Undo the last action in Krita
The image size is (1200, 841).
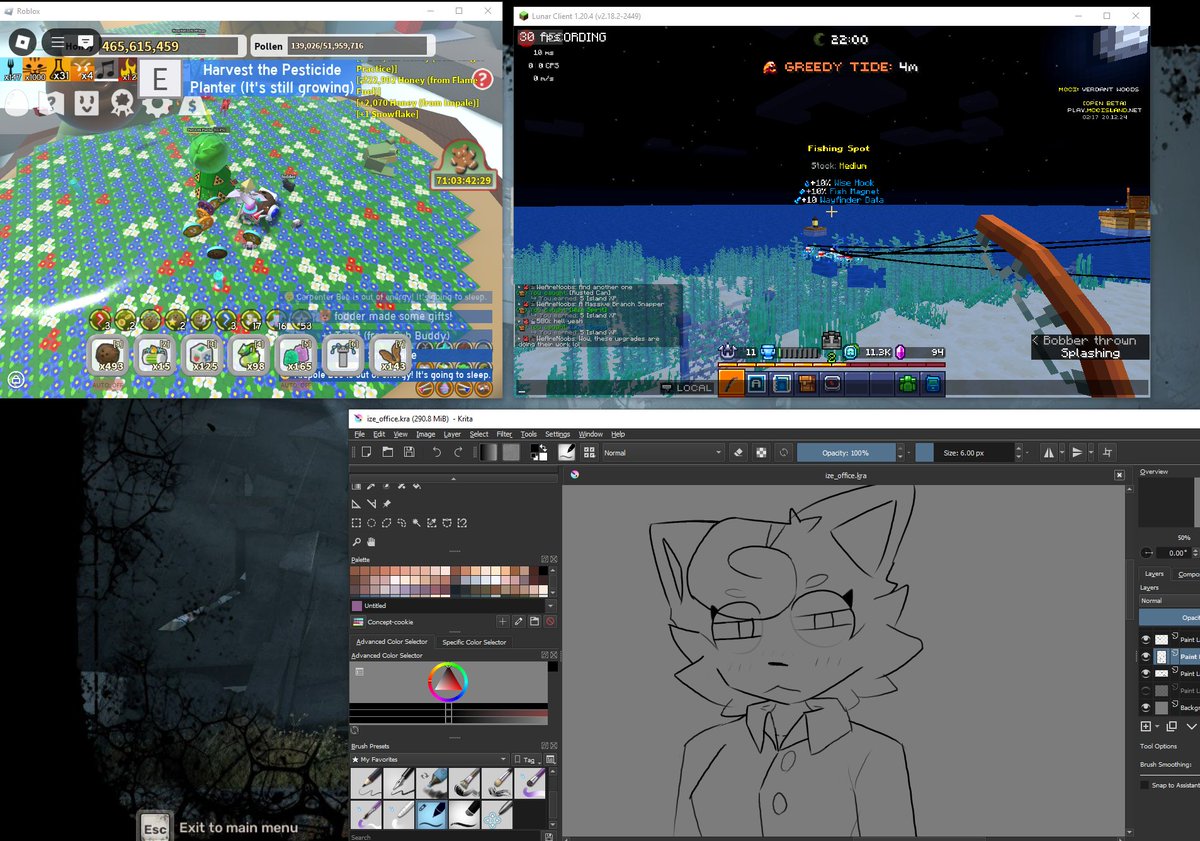click(x=437, y=452)
